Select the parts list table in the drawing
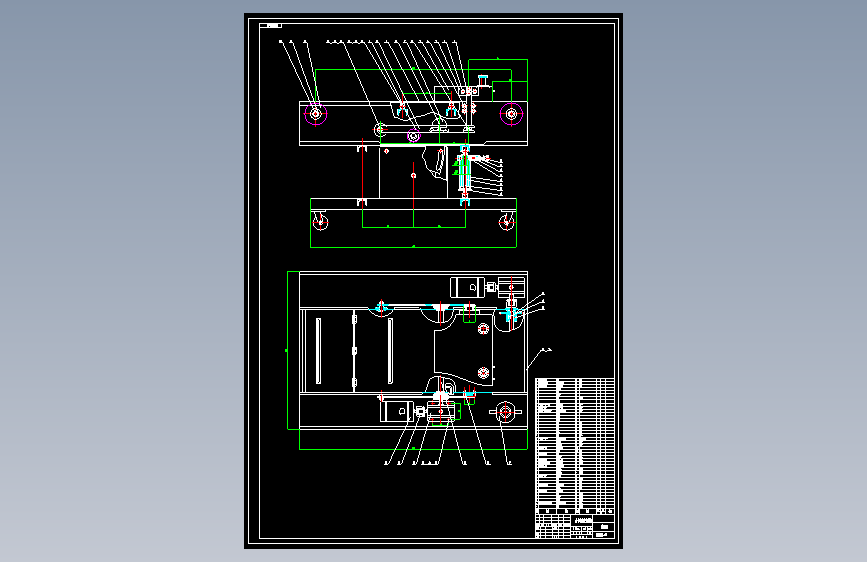This screenshot has height=562, width=867. [x=575, y=446]
